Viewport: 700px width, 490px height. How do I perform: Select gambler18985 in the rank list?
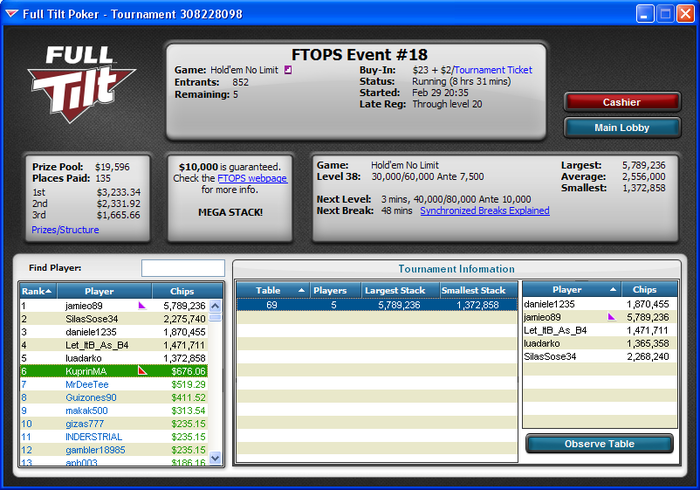[x=114, y=449]
